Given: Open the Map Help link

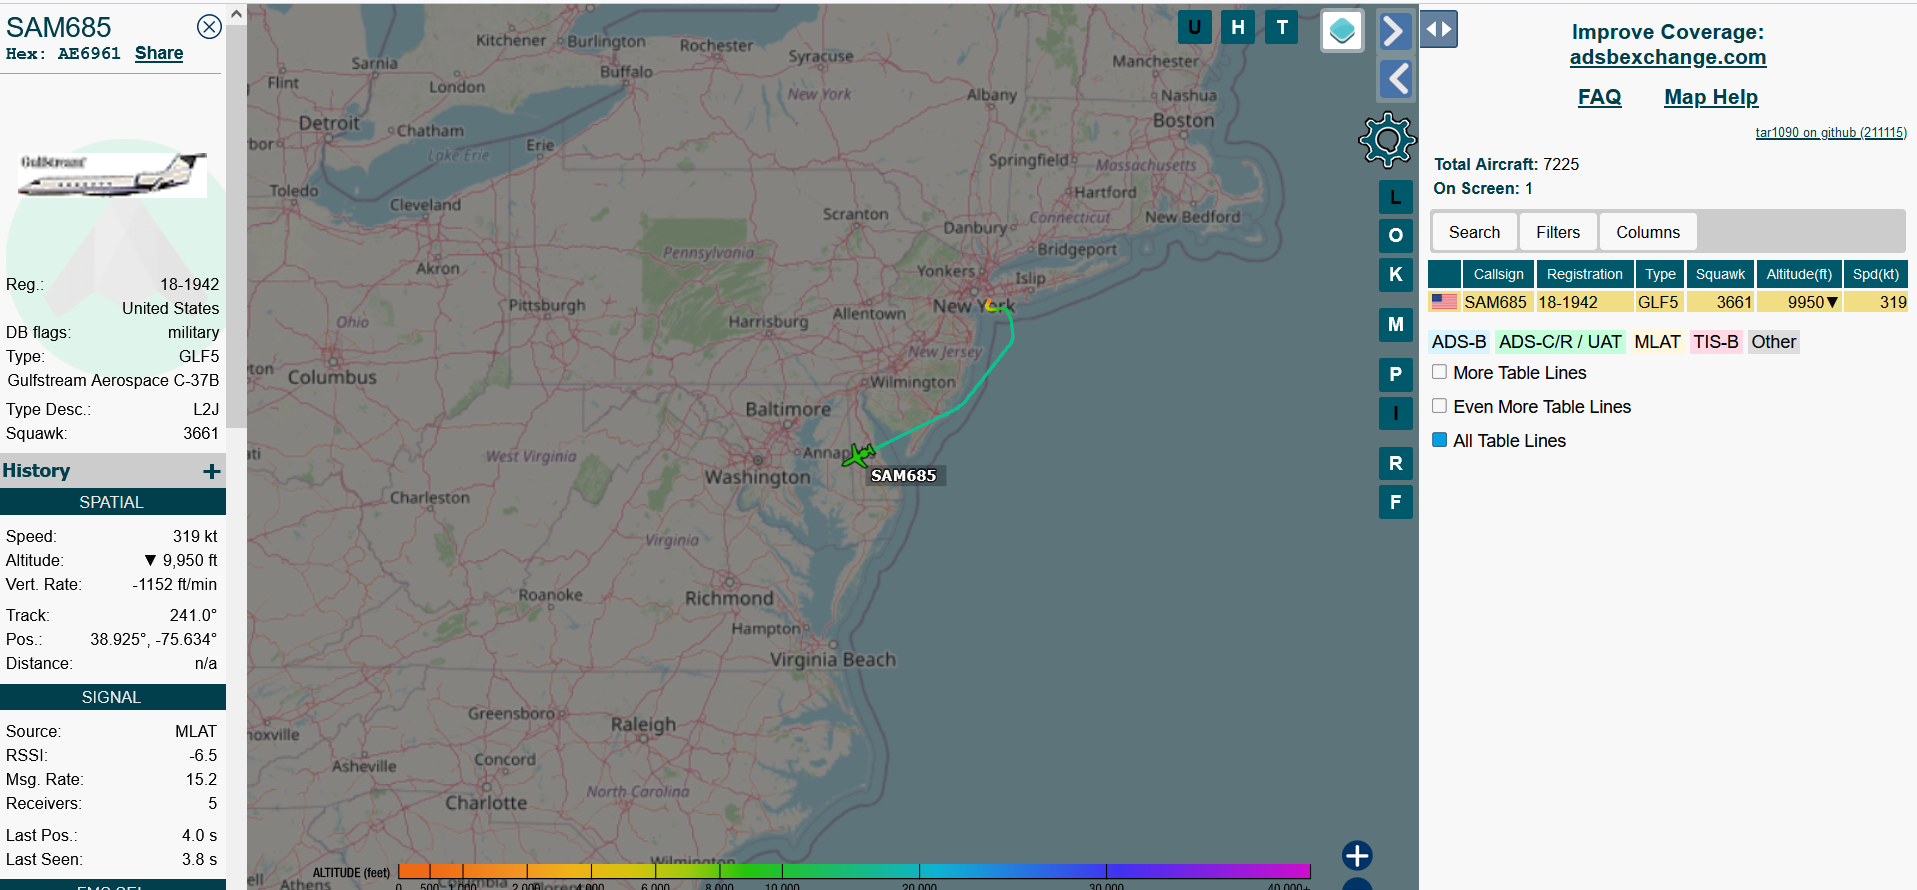Looking at the screenshot, I should coord(1710,97).
